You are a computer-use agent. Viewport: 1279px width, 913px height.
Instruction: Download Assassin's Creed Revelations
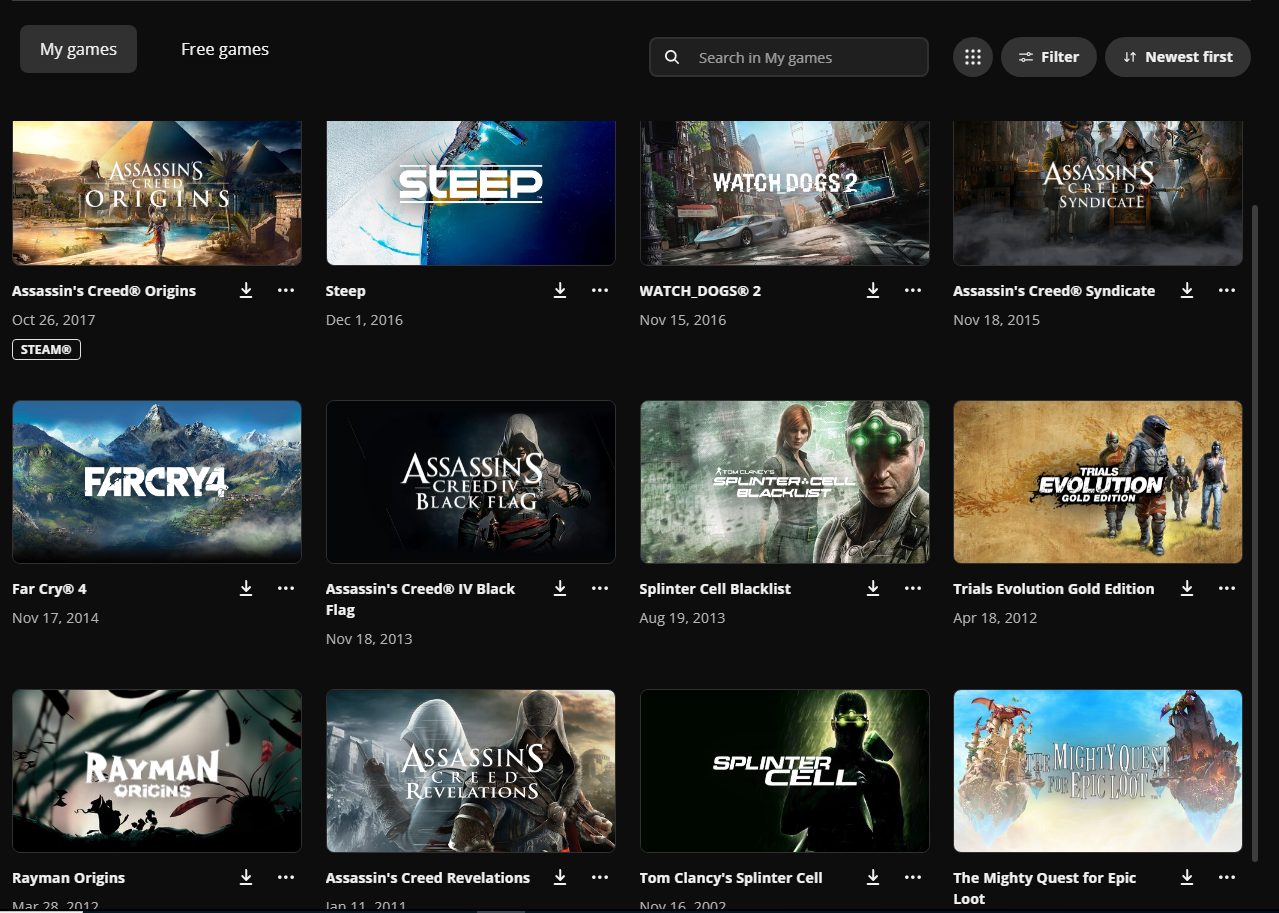click(560, 877)
